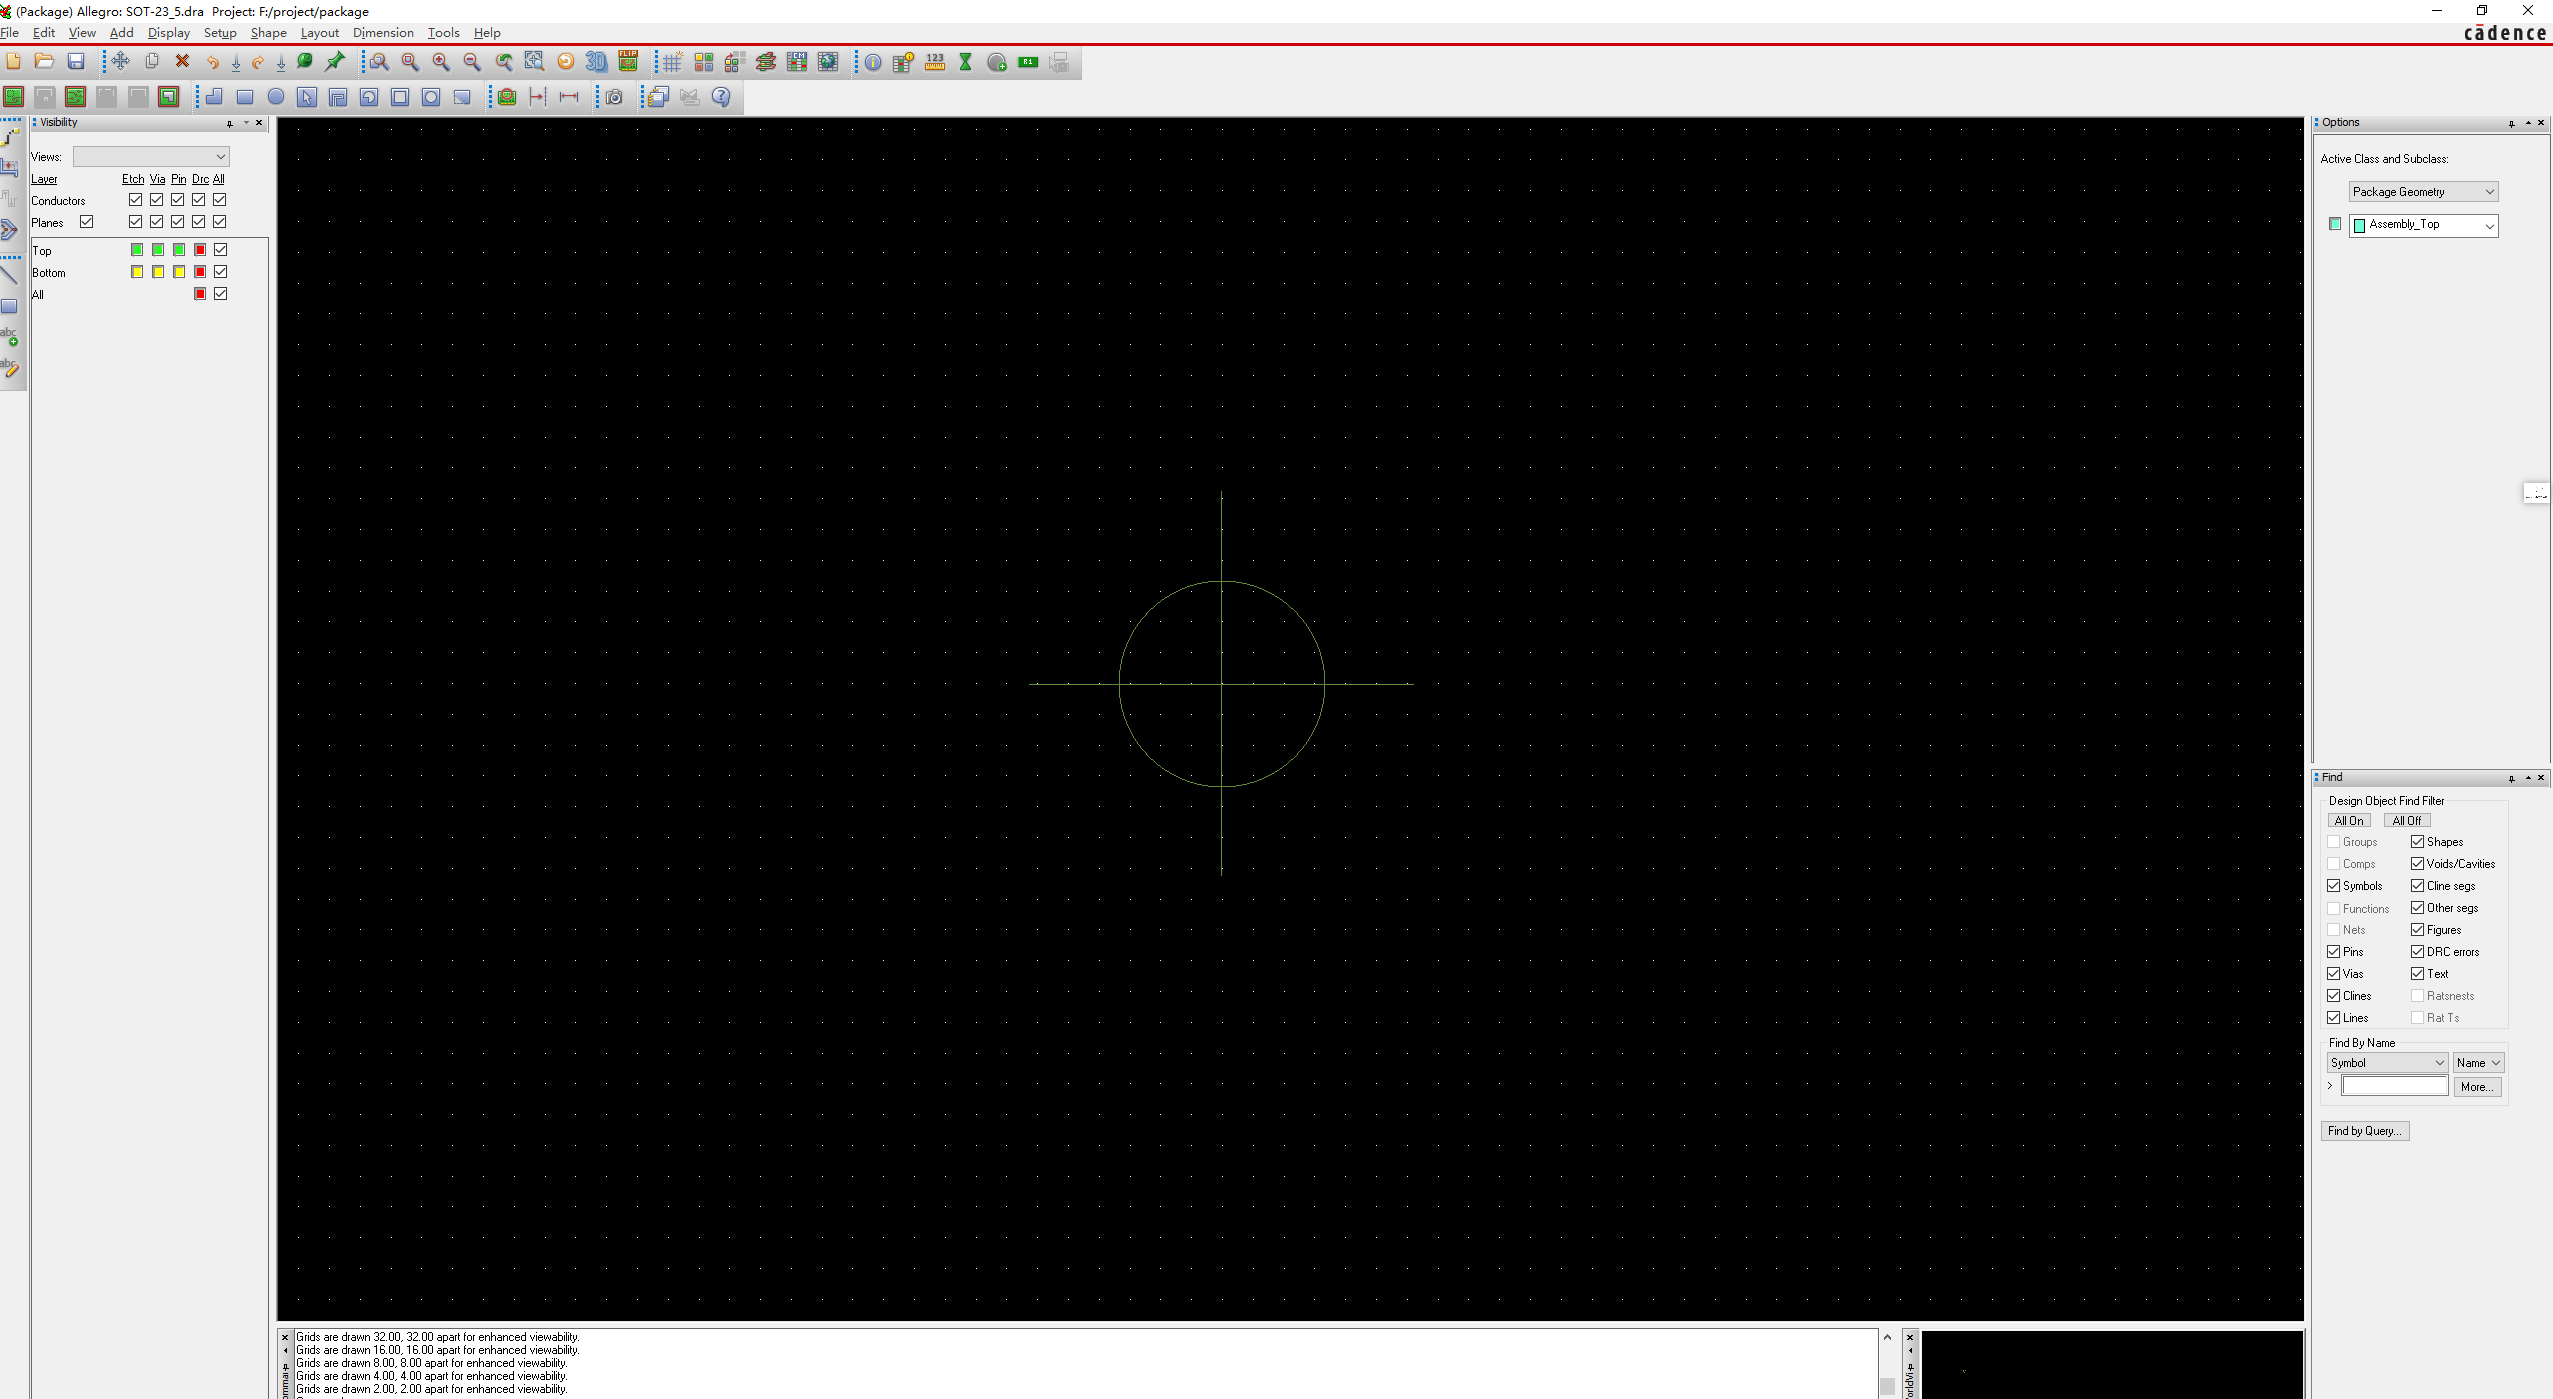Uncheck DRC errors in Find filter
The width and height of the screenshot is (2553, 1399).
(2417, 952)
